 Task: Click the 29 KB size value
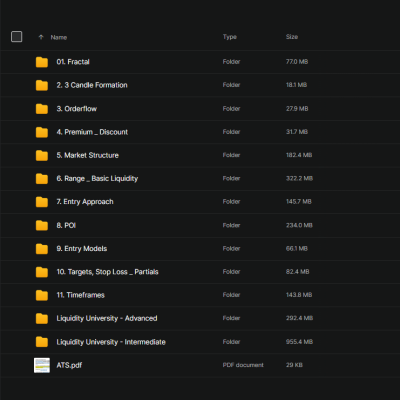[x=294, y=365]
